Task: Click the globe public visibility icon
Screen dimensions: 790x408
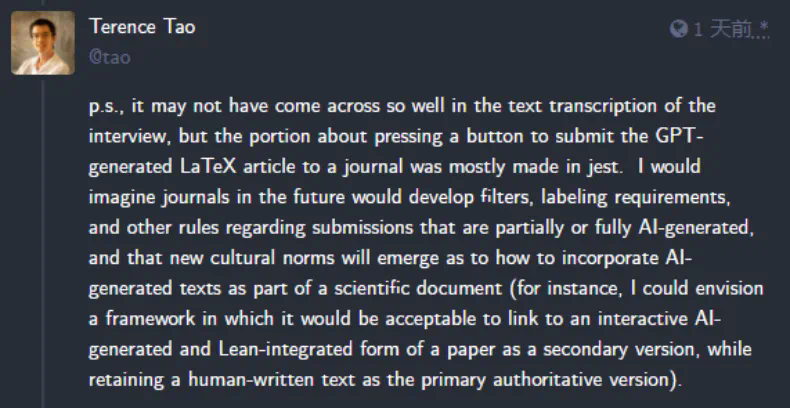Action: pos(678,29)
